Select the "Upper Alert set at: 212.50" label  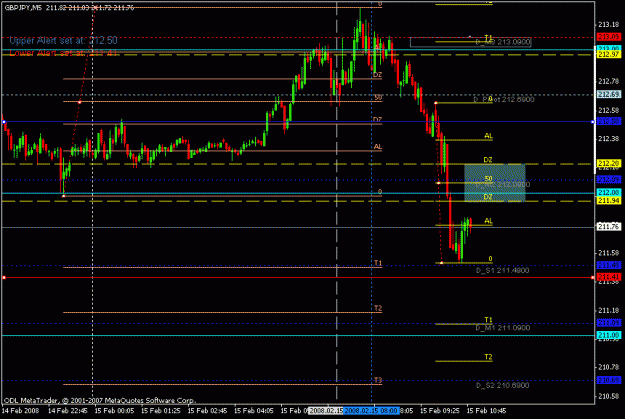tap(63, 41)
